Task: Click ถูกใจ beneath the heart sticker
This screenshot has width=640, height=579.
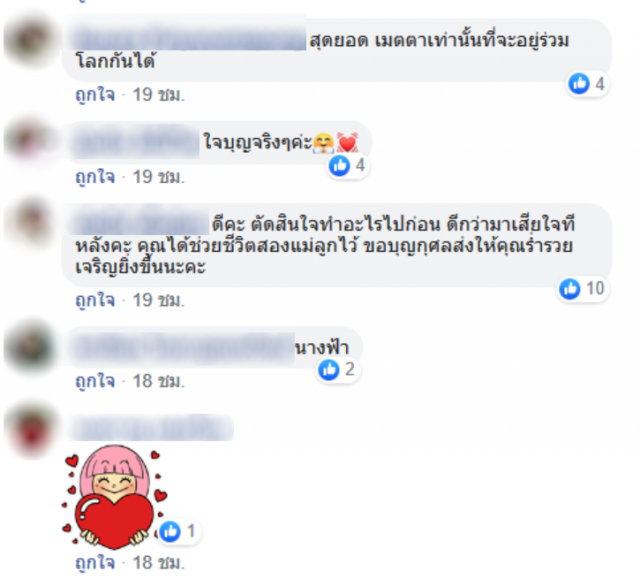Action: pyautogui.click(x=95, y=563)
